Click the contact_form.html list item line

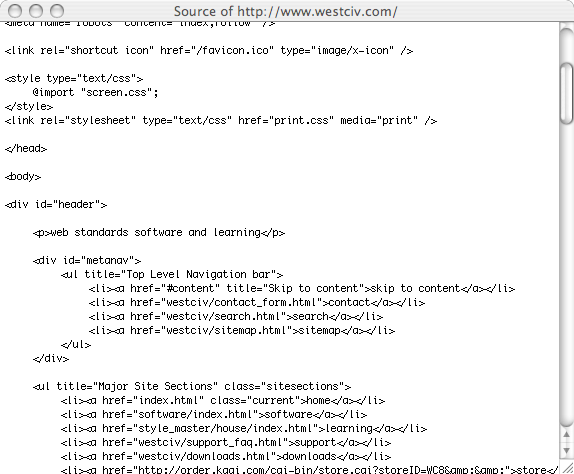click(x=257, y=302)
